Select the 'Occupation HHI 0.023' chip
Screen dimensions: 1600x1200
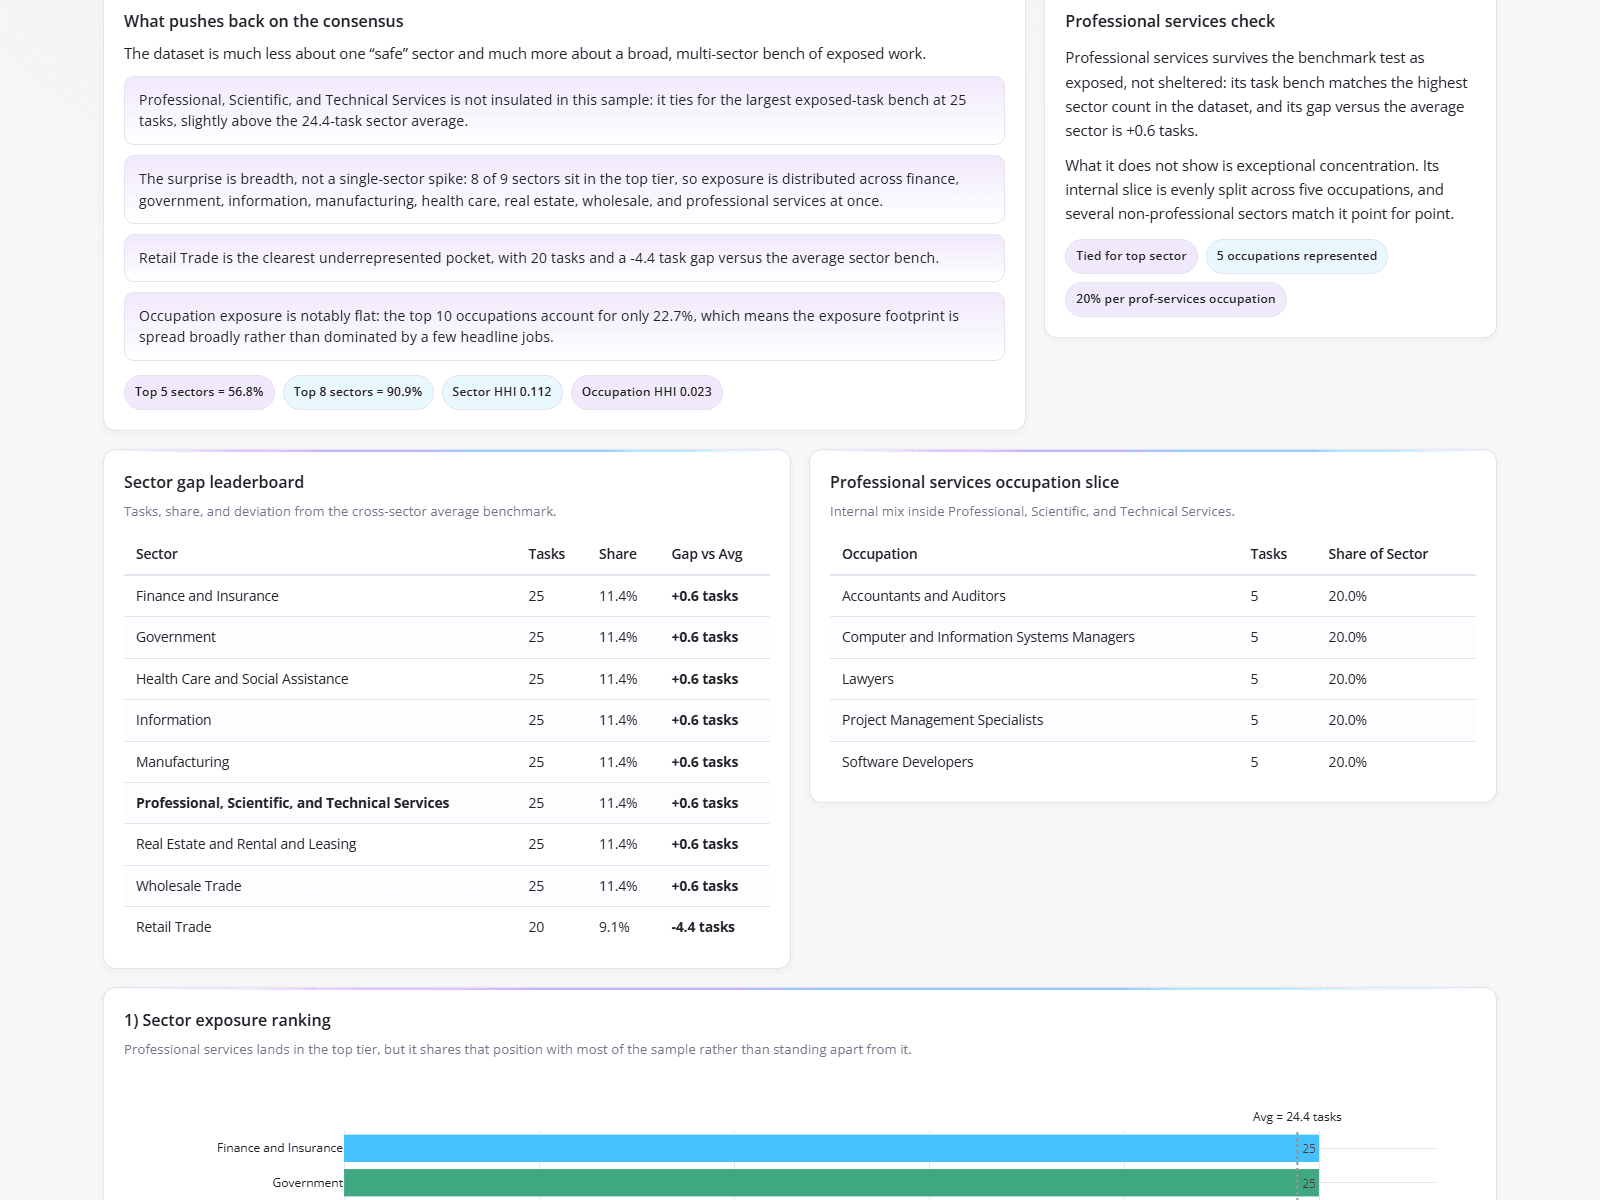[x=647, y=392]
